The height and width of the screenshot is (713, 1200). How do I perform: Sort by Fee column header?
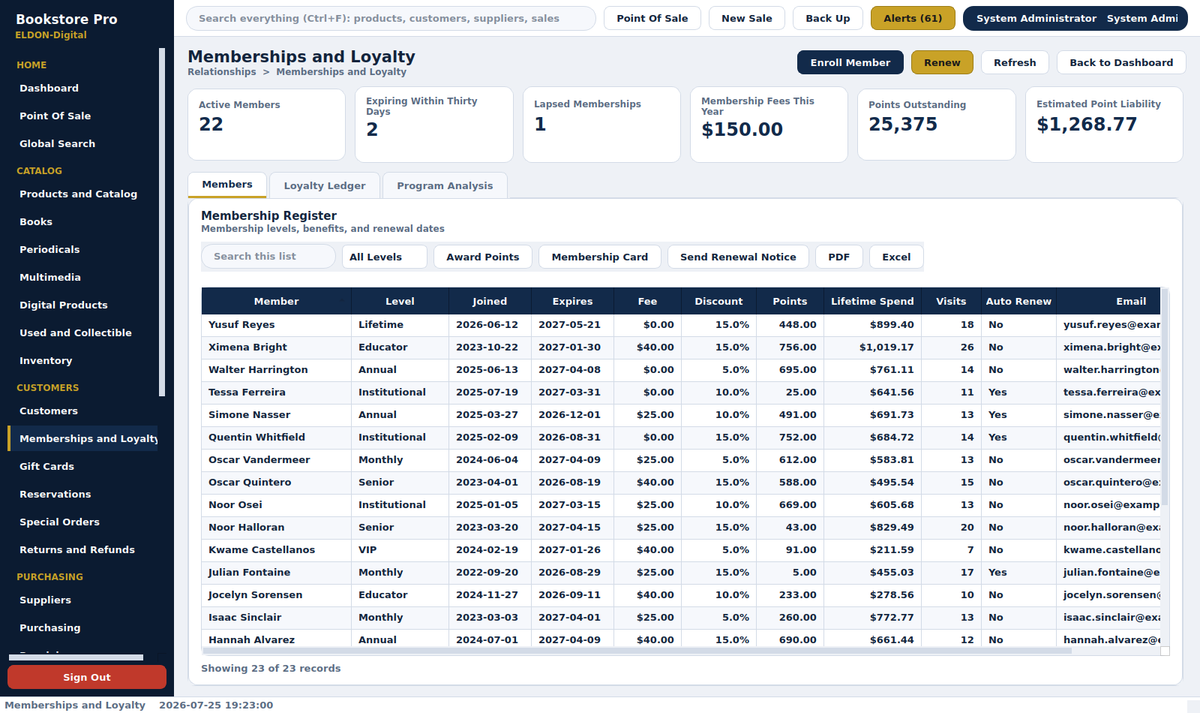pos(648,301)
